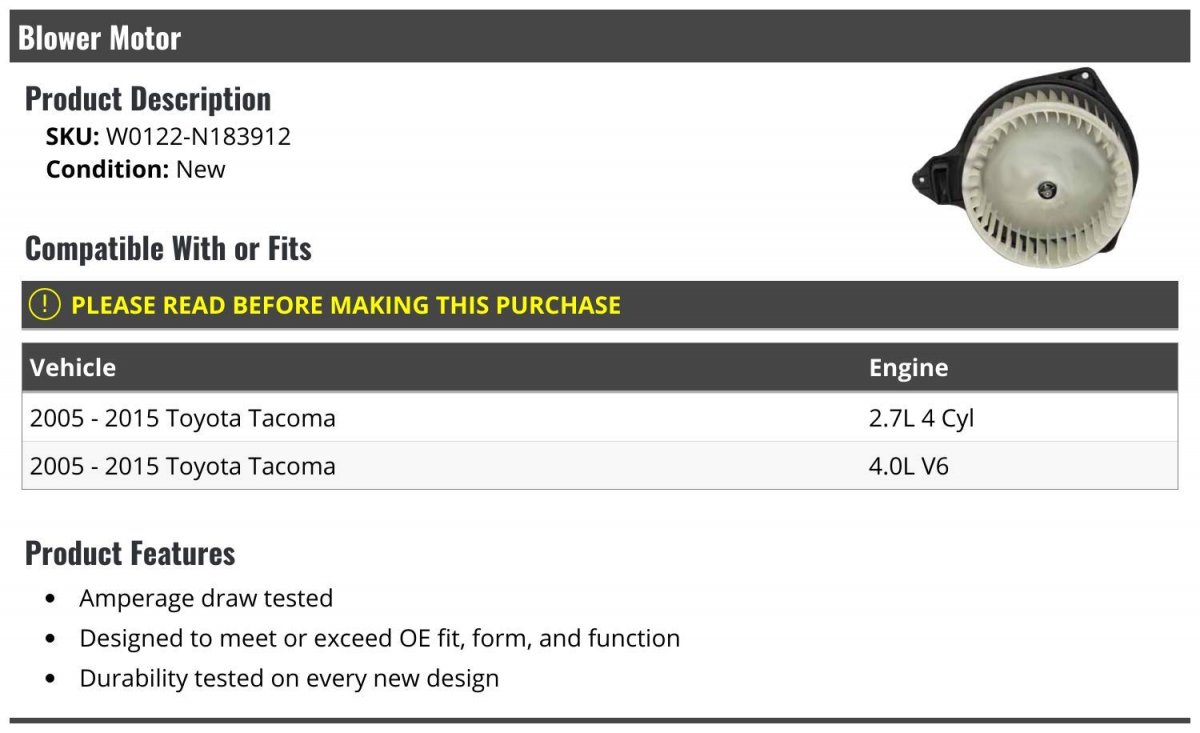Click the Product Features heading
Image resolution: width=1200 pixels, height=733 pixels.
coord(130,553)
